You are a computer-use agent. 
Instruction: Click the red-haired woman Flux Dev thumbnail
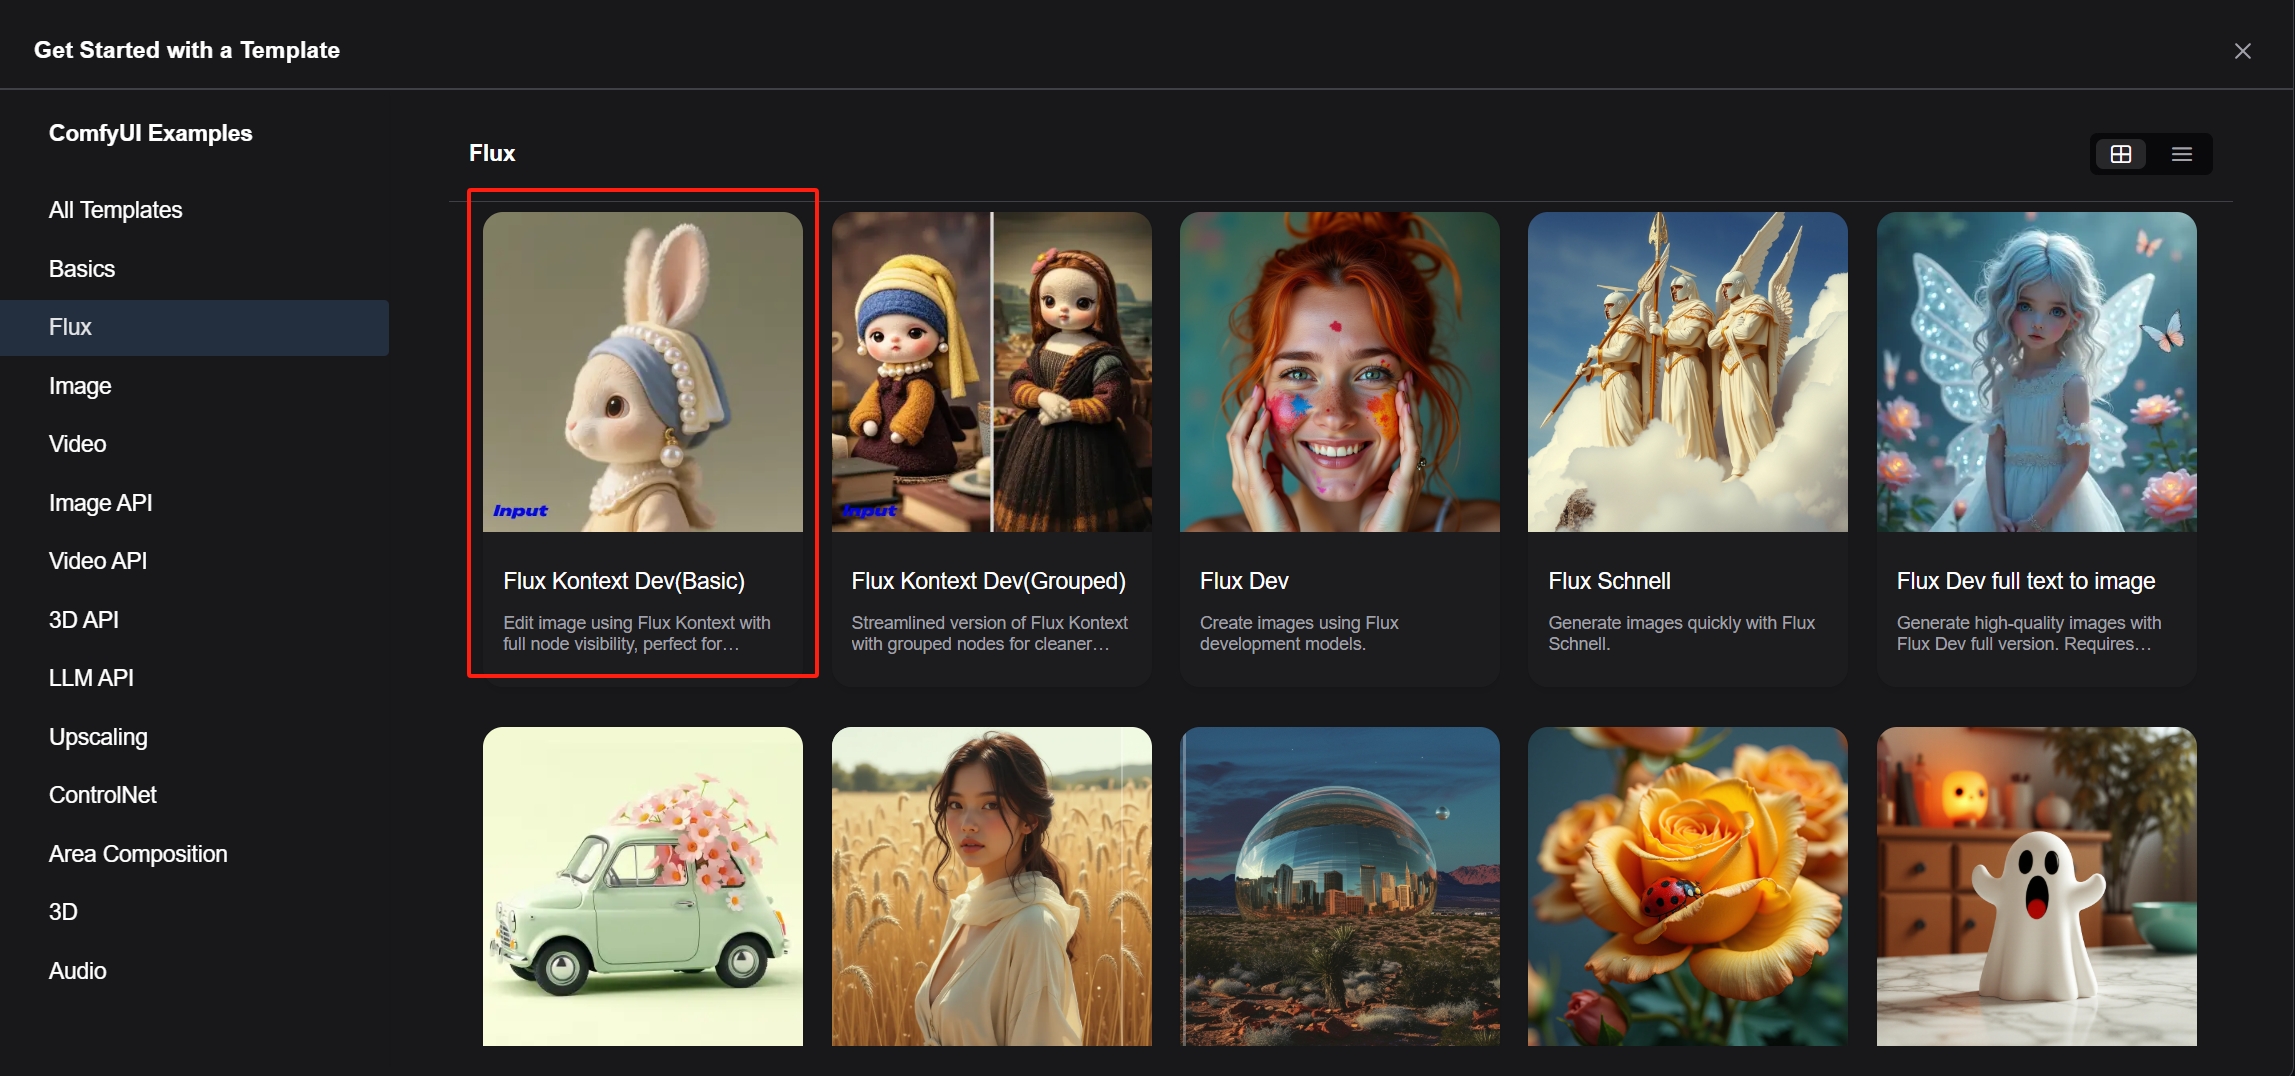[x=1340, y=372]
